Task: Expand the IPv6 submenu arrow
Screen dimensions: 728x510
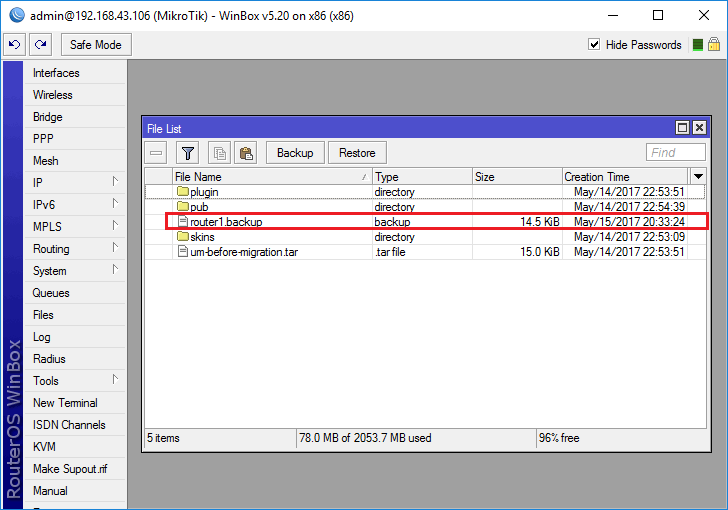Action: point(115,203)
